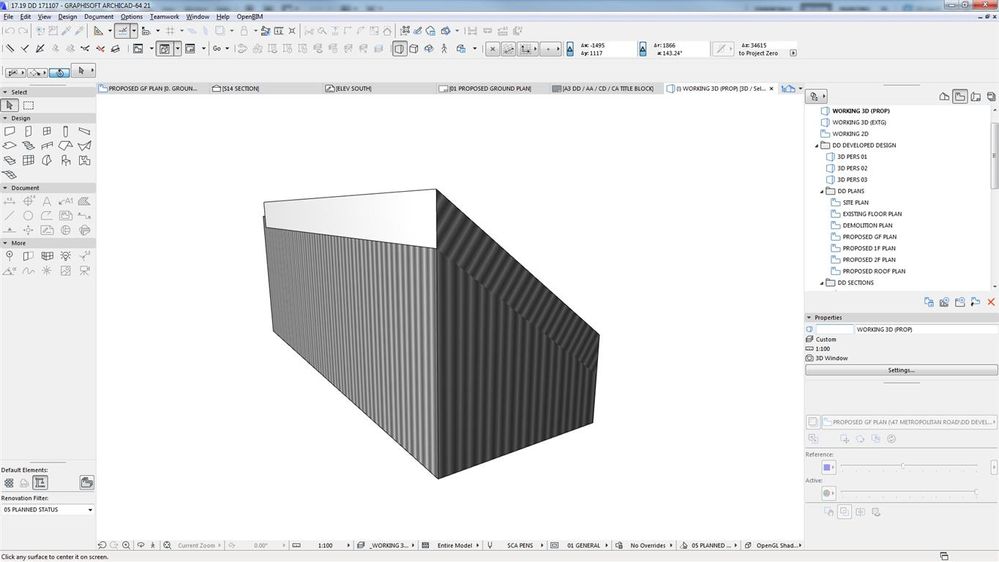Screen dimensions: 999x562
Task: Pick the Wall tool in Design section
Action: coord(10,131)
